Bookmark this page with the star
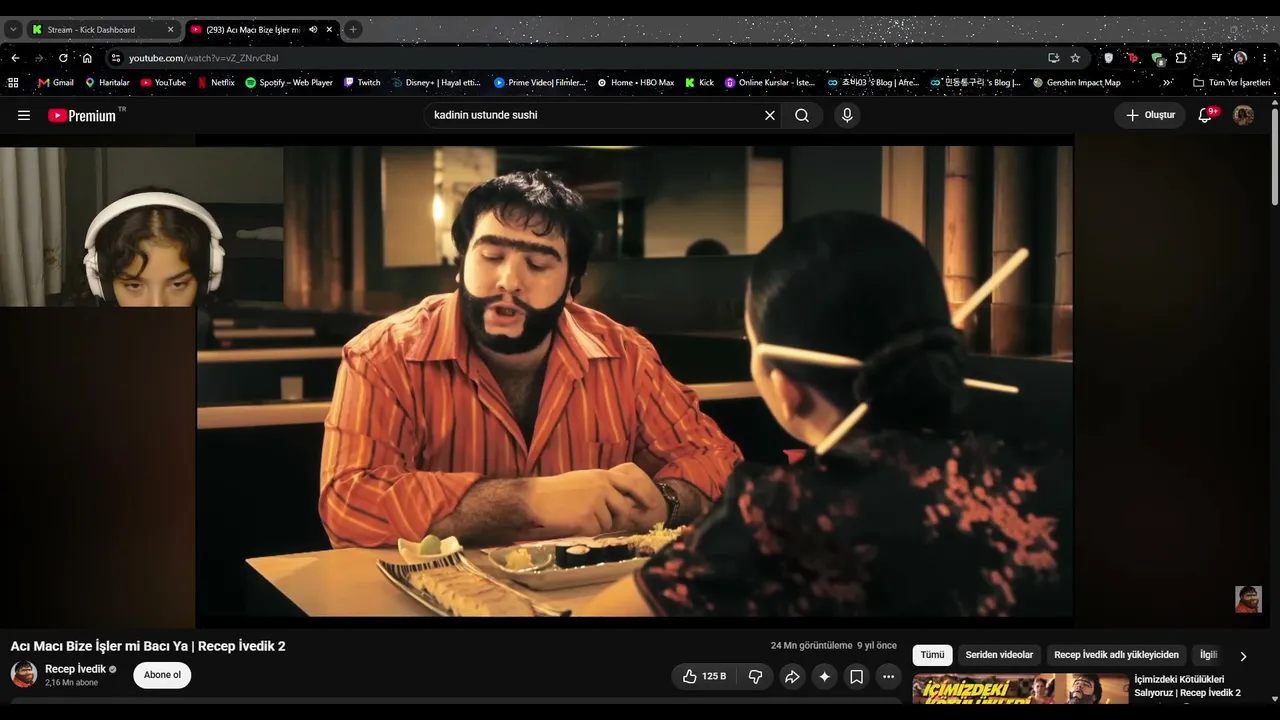Viewport: 1280px width, 720px height. point(1075,58)
